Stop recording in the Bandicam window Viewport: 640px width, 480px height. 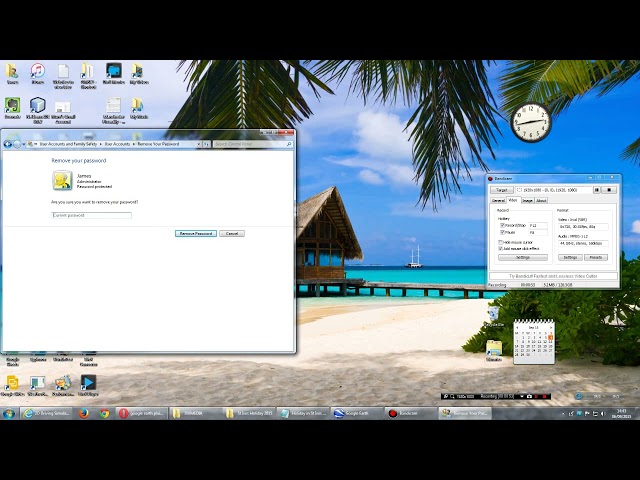609,190
